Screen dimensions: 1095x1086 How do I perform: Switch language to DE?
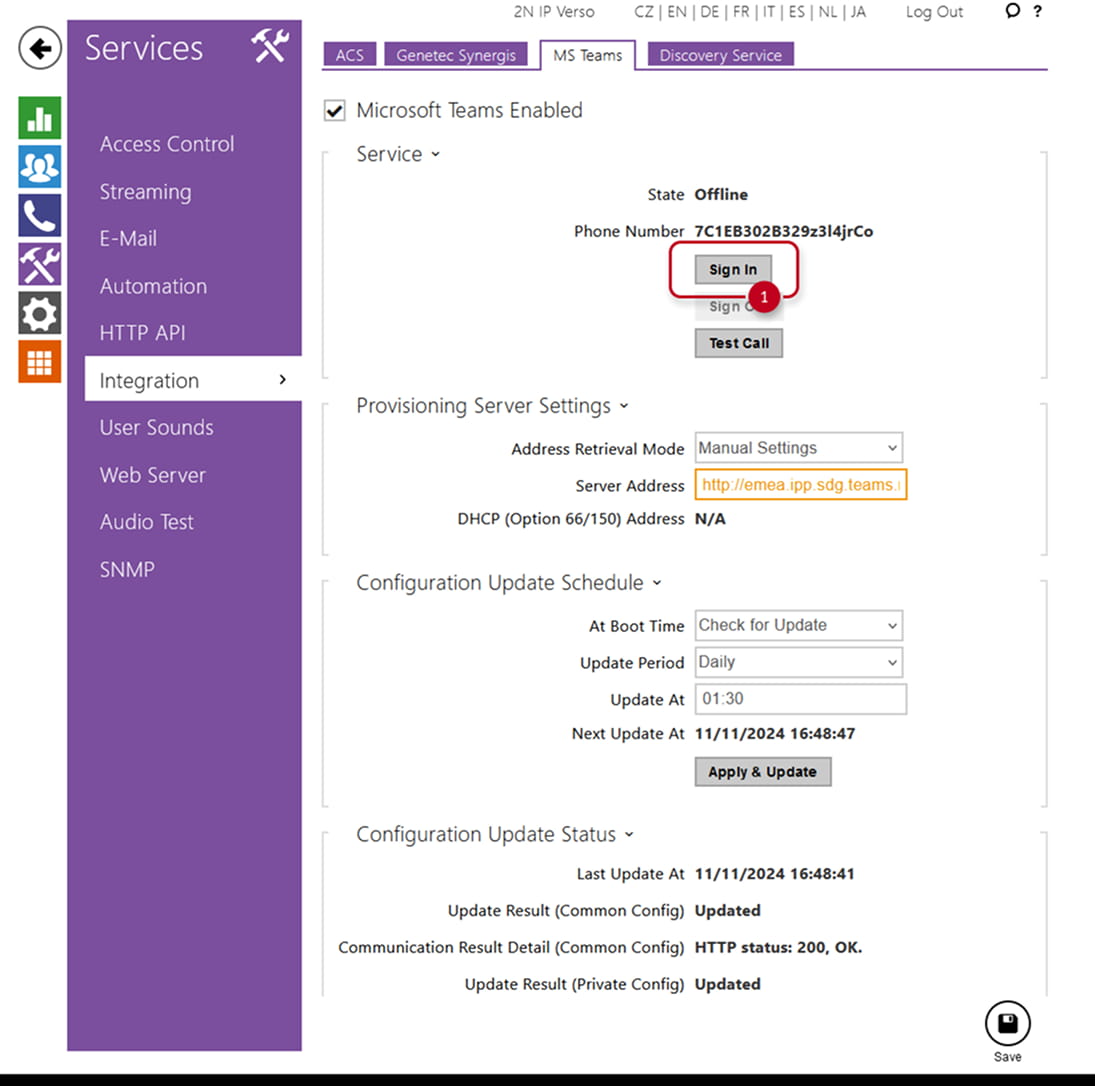[710, 12]
